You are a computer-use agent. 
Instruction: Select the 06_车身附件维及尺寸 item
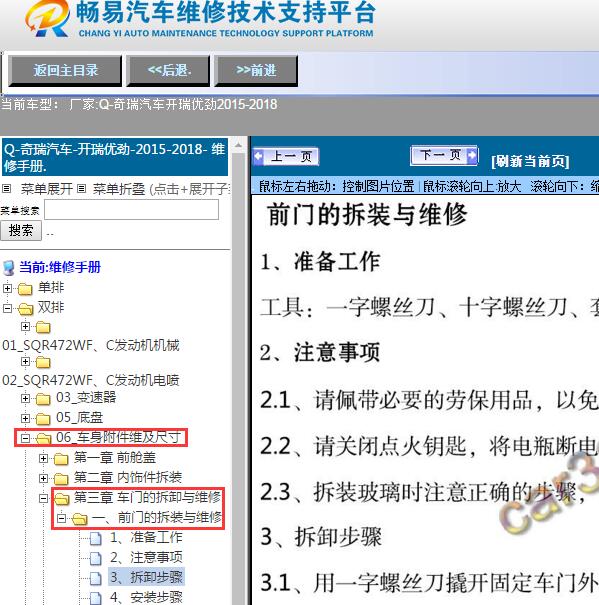[x=118, y=437]
